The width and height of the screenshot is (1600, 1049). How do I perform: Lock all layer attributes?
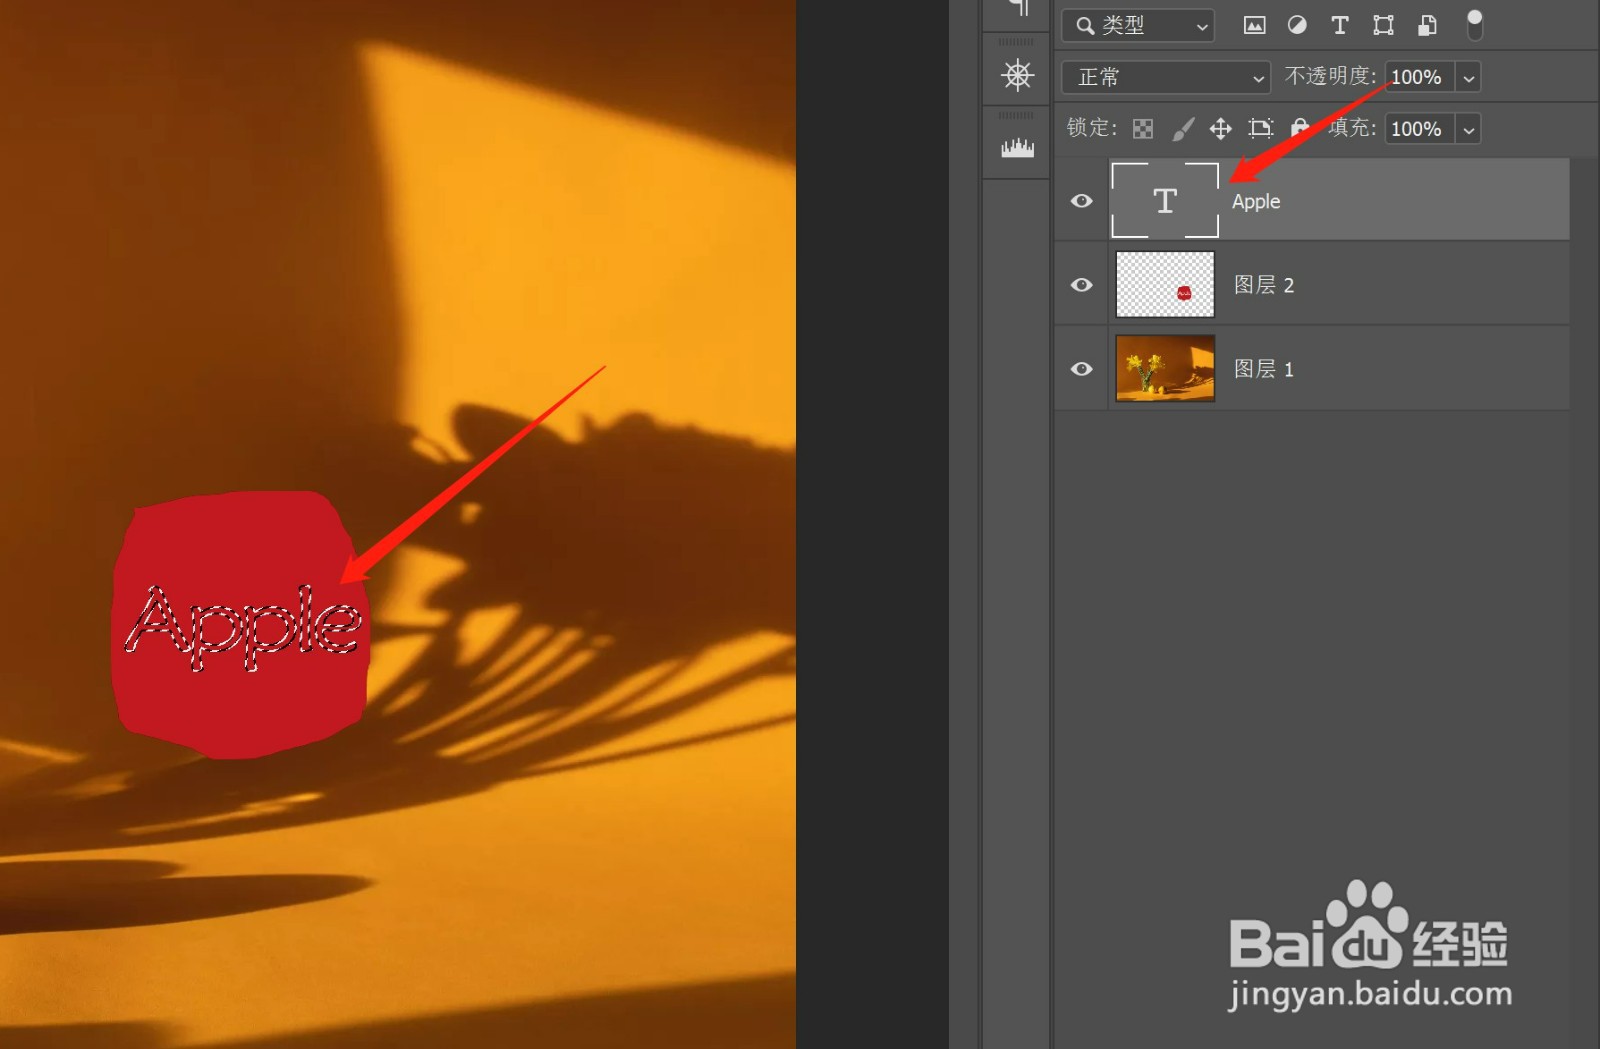click(x=1299, y=128)
